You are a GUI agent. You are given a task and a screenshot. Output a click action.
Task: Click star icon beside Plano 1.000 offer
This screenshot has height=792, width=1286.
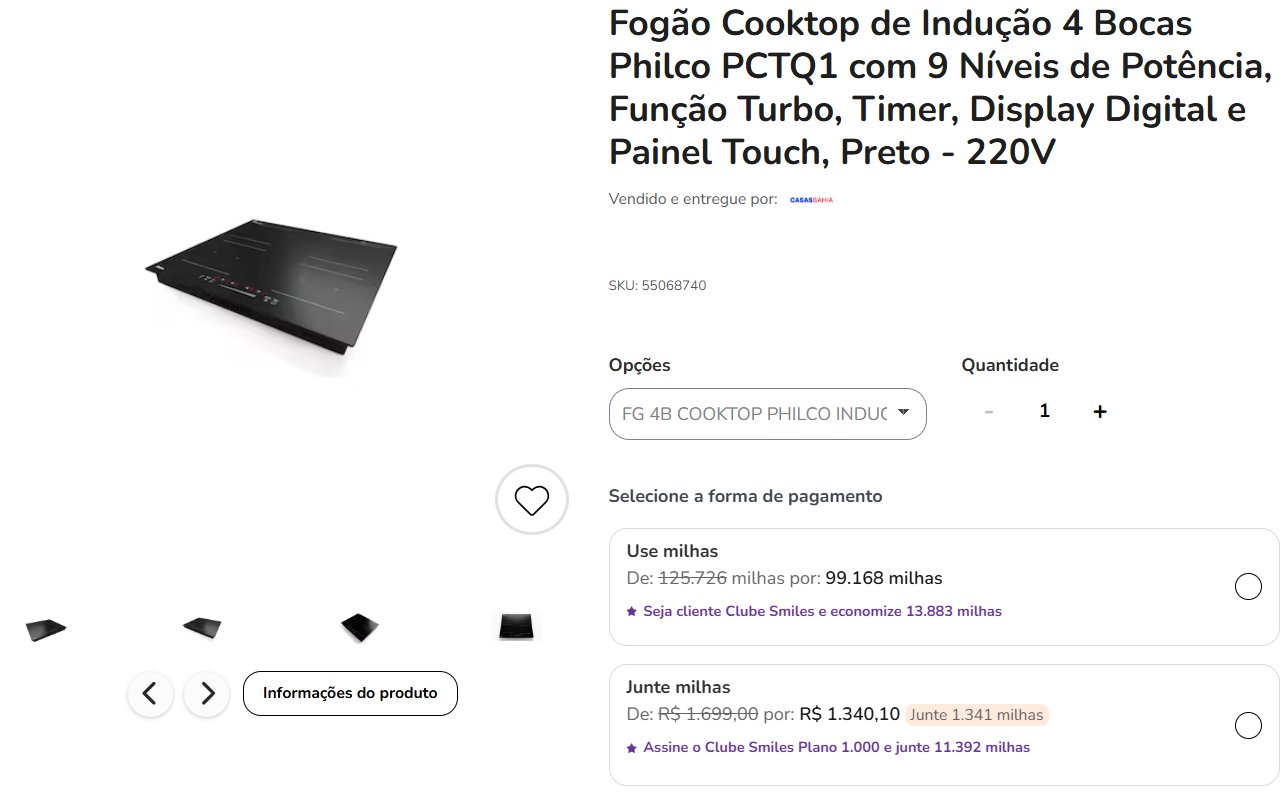631,747
